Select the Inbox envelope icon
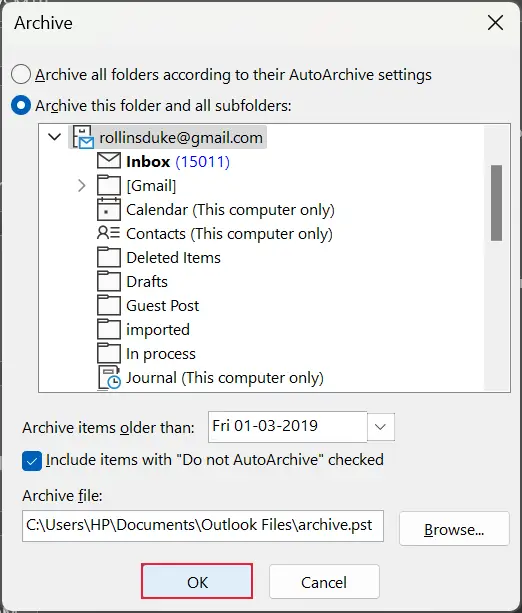Screen dimensions: 522x613 109,161
